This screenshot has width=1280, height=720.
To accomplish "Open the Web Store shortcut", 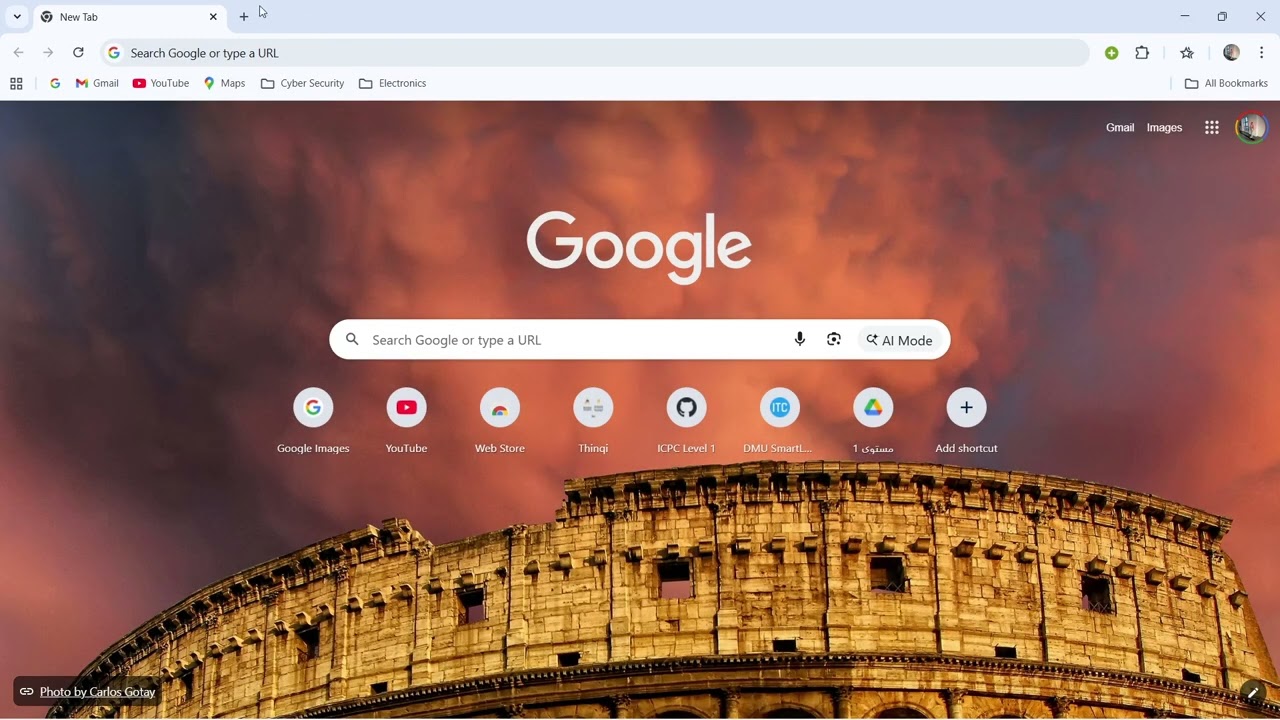I will tap(500, 421).
